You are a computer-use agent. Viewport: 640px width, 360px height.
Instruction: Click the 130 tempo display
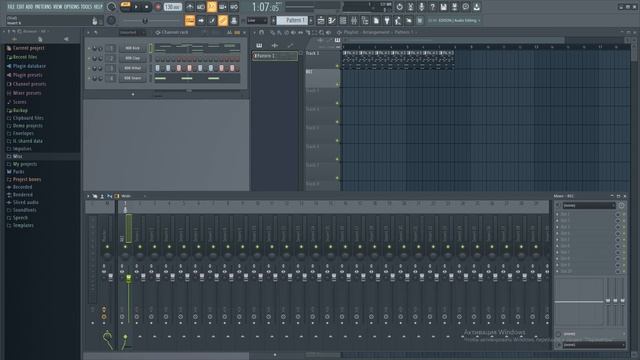tap(172, 7)
